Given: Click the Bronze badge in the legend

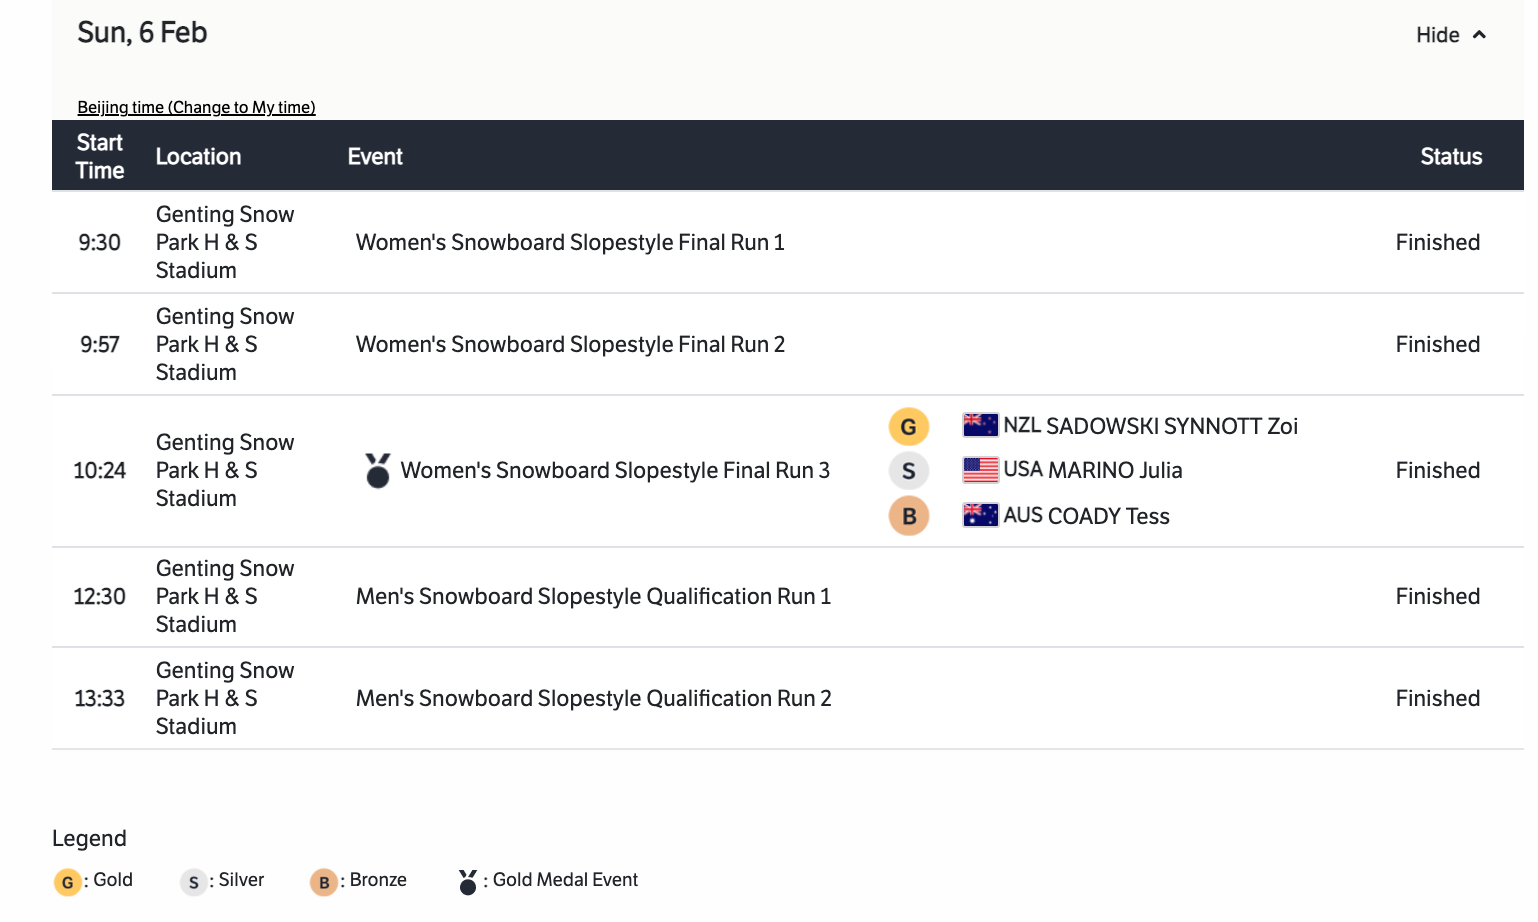Looking at the screenshot, I should 323,882.
